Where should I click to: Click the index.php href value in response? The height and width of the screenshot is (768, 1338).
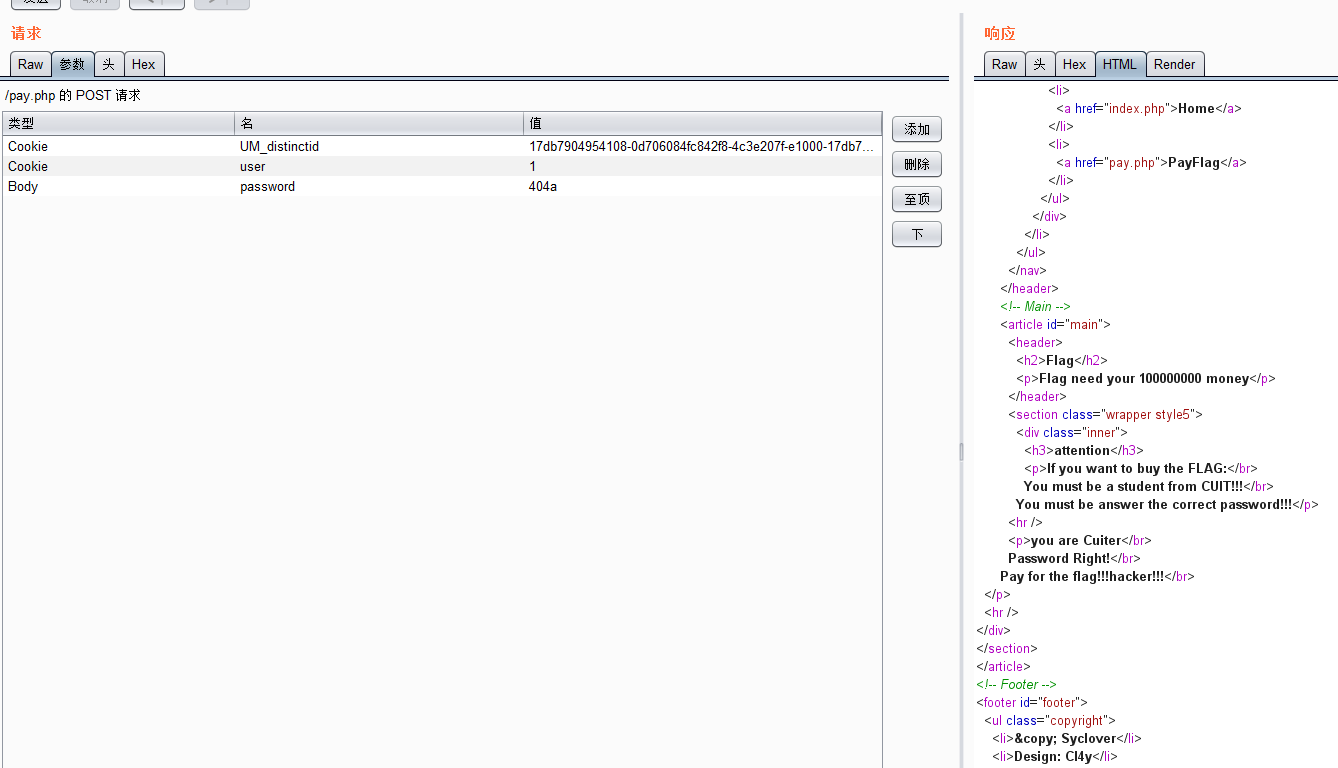point(1138,108)
